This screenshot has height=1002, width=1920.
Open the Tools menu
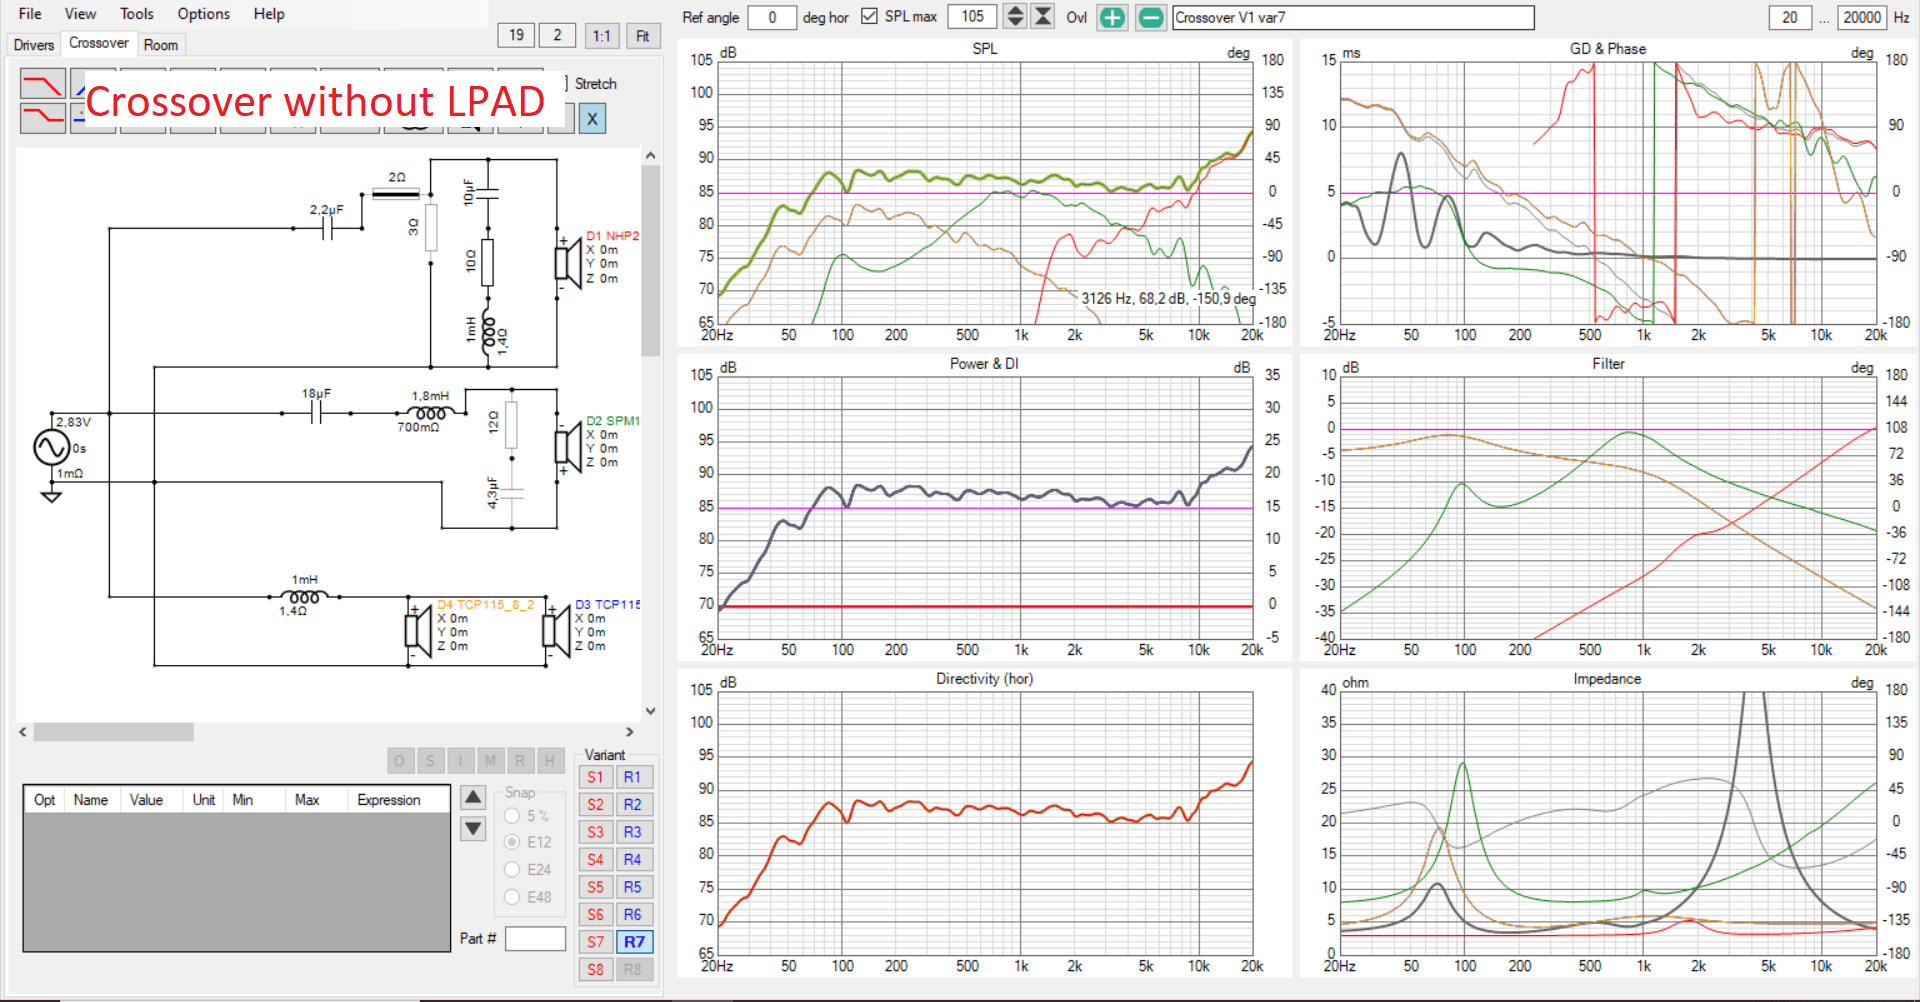(137, 14)
